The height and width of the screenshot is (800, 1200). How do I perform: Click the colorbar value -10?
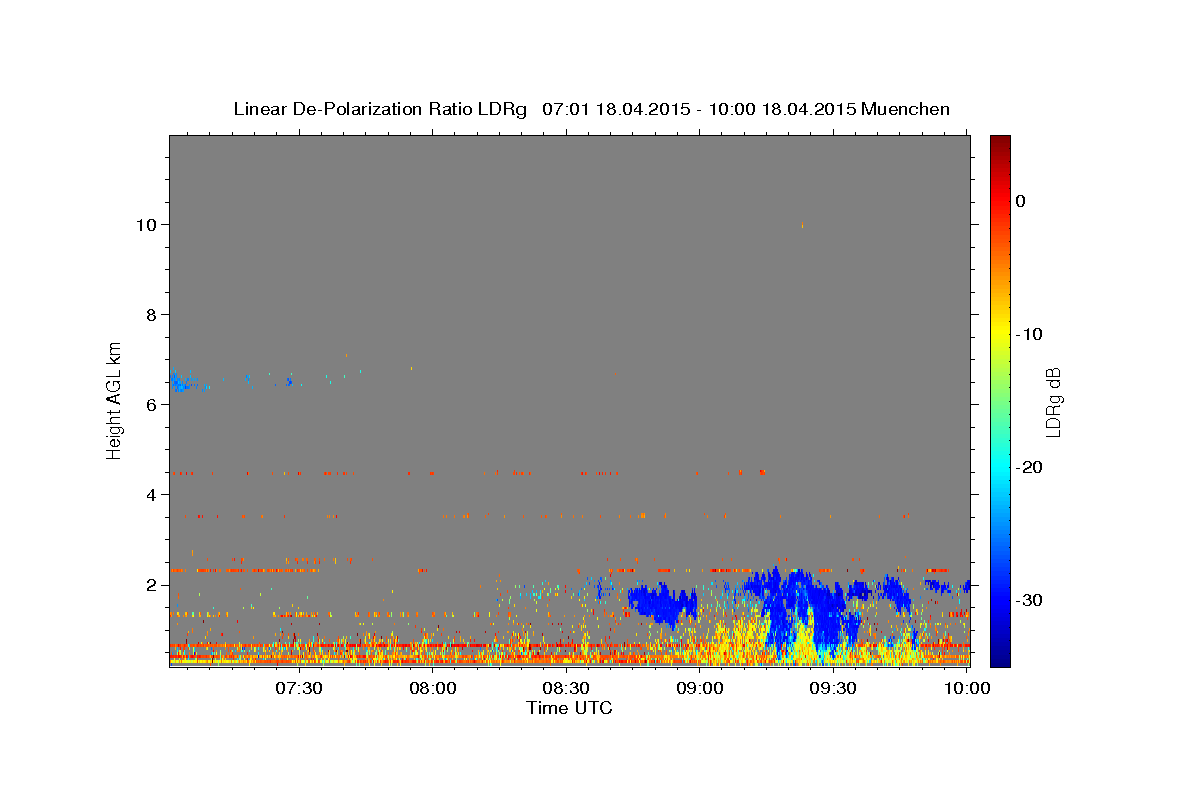pos(1030,334)
